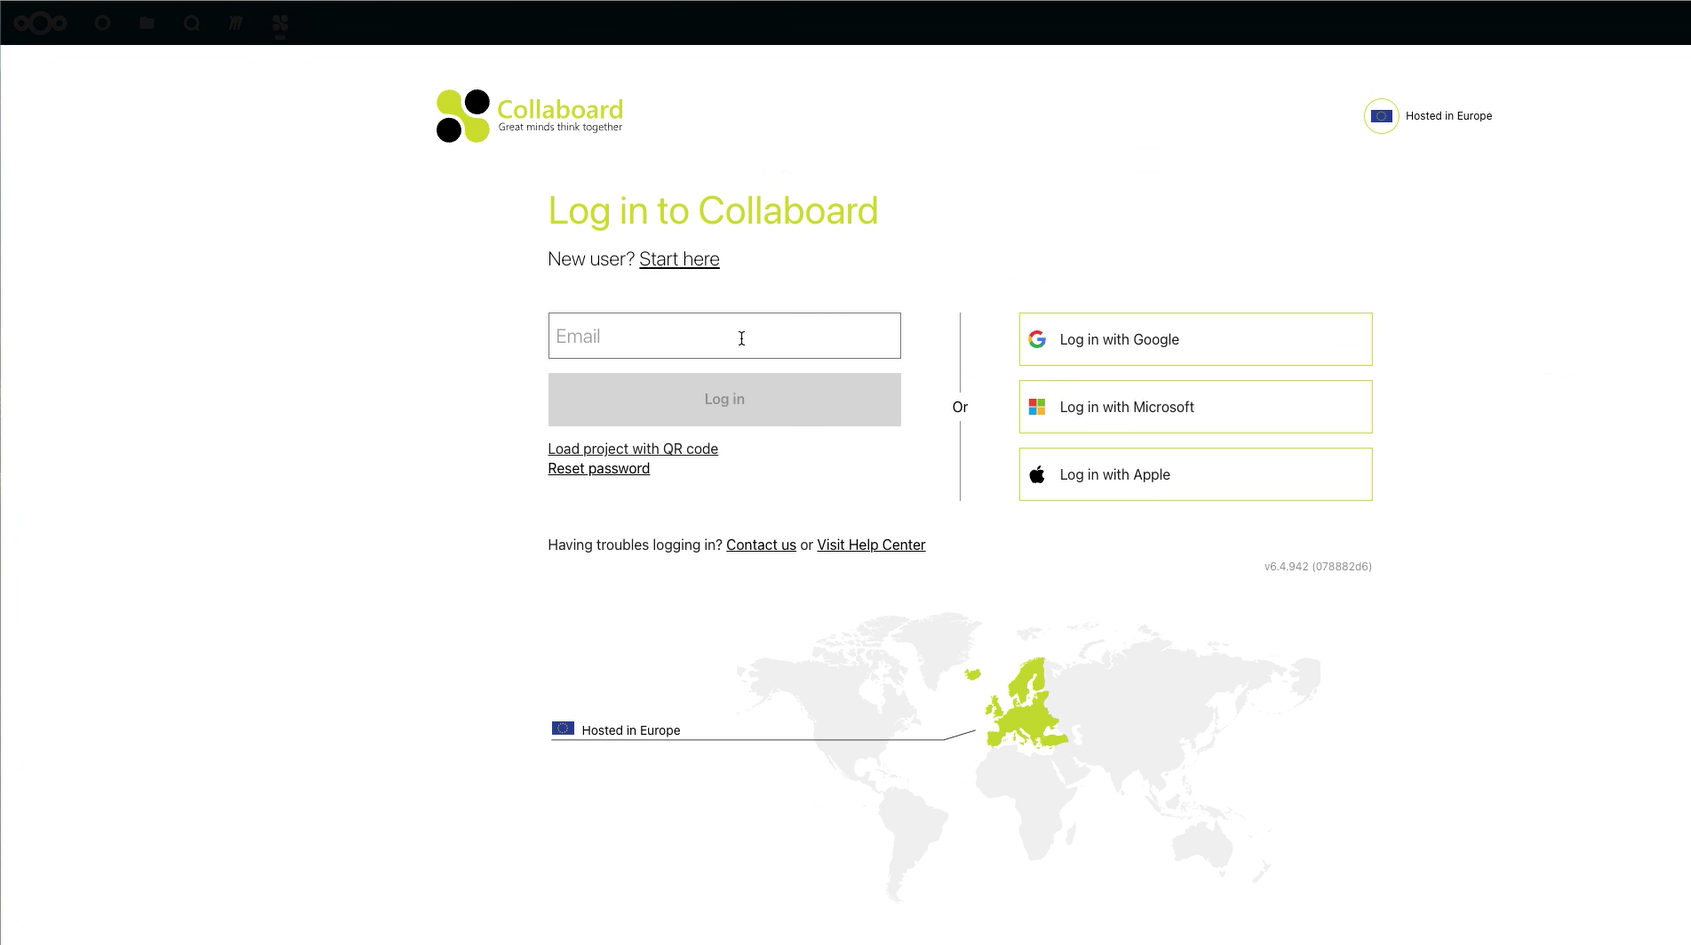
Task: Click the Google logo on the Google login option
Action: [1037, 339]
